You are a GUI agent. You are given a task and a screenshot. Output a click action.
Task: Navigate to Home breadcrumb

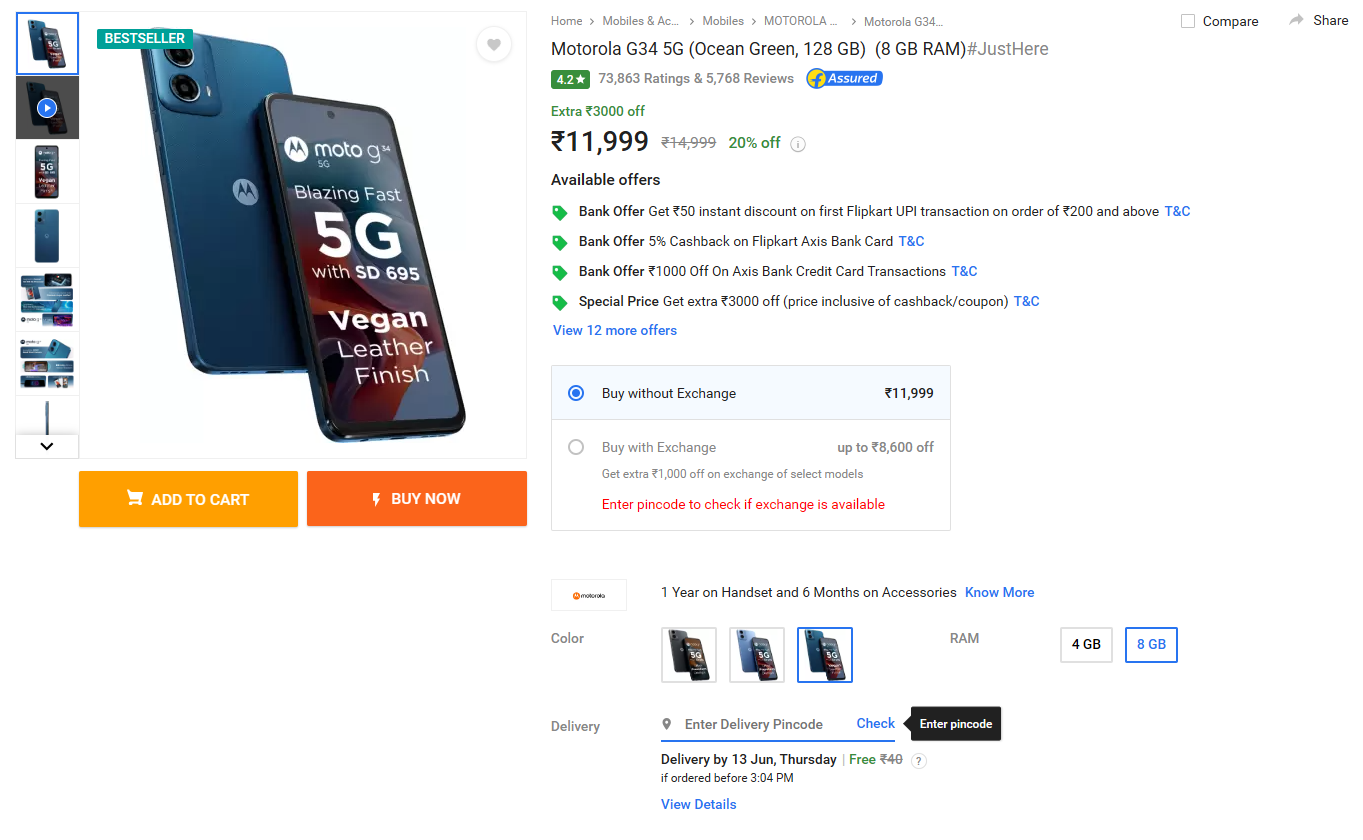(x=566, y=21)
